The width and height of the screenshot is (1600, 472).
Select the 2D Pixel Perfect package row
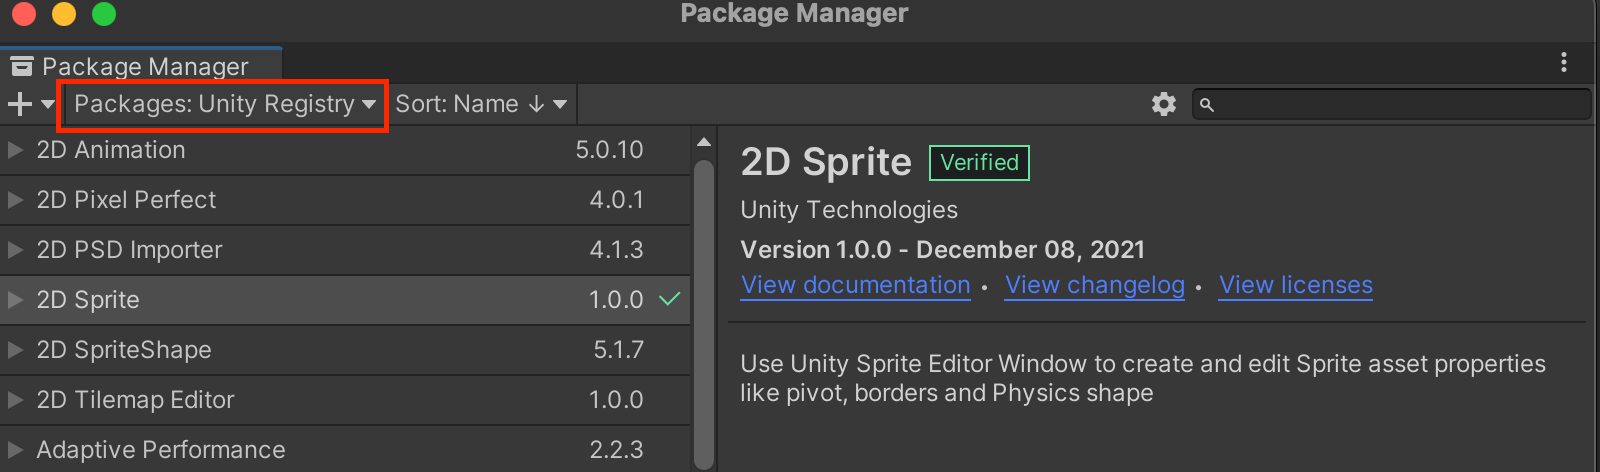click(345, 200)
